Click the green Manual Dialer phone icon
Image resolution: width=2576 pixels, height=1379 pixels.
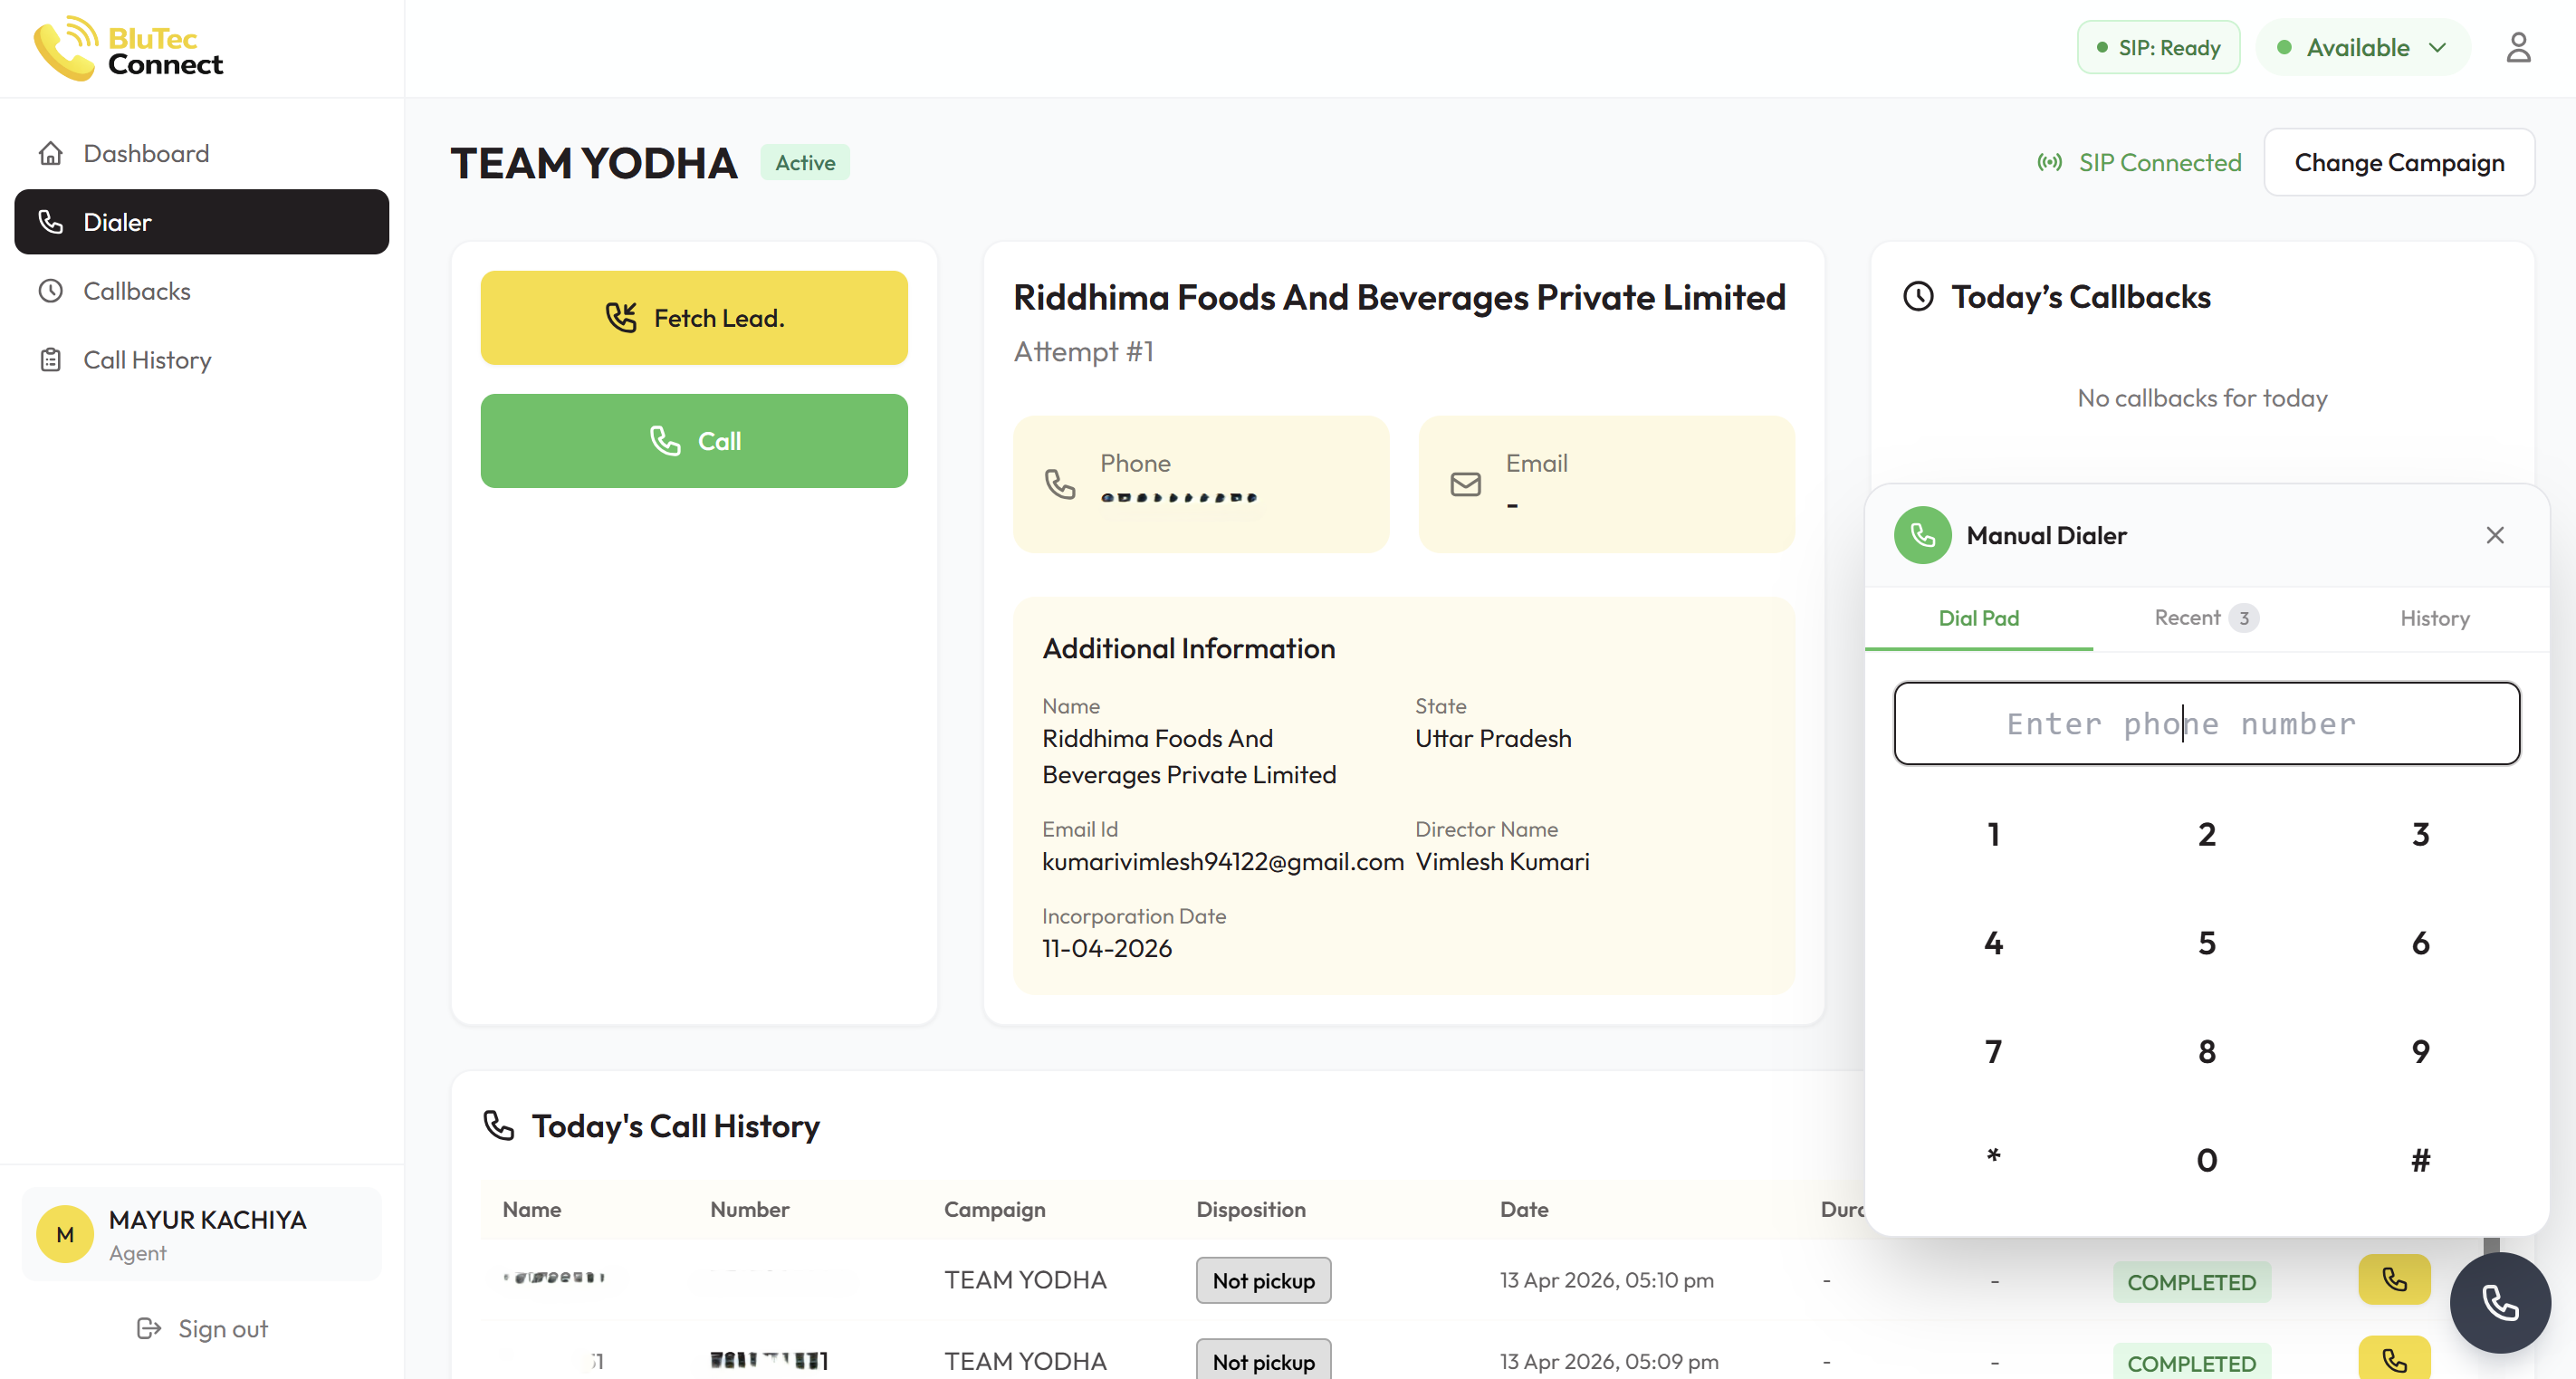click(1921, 535)
